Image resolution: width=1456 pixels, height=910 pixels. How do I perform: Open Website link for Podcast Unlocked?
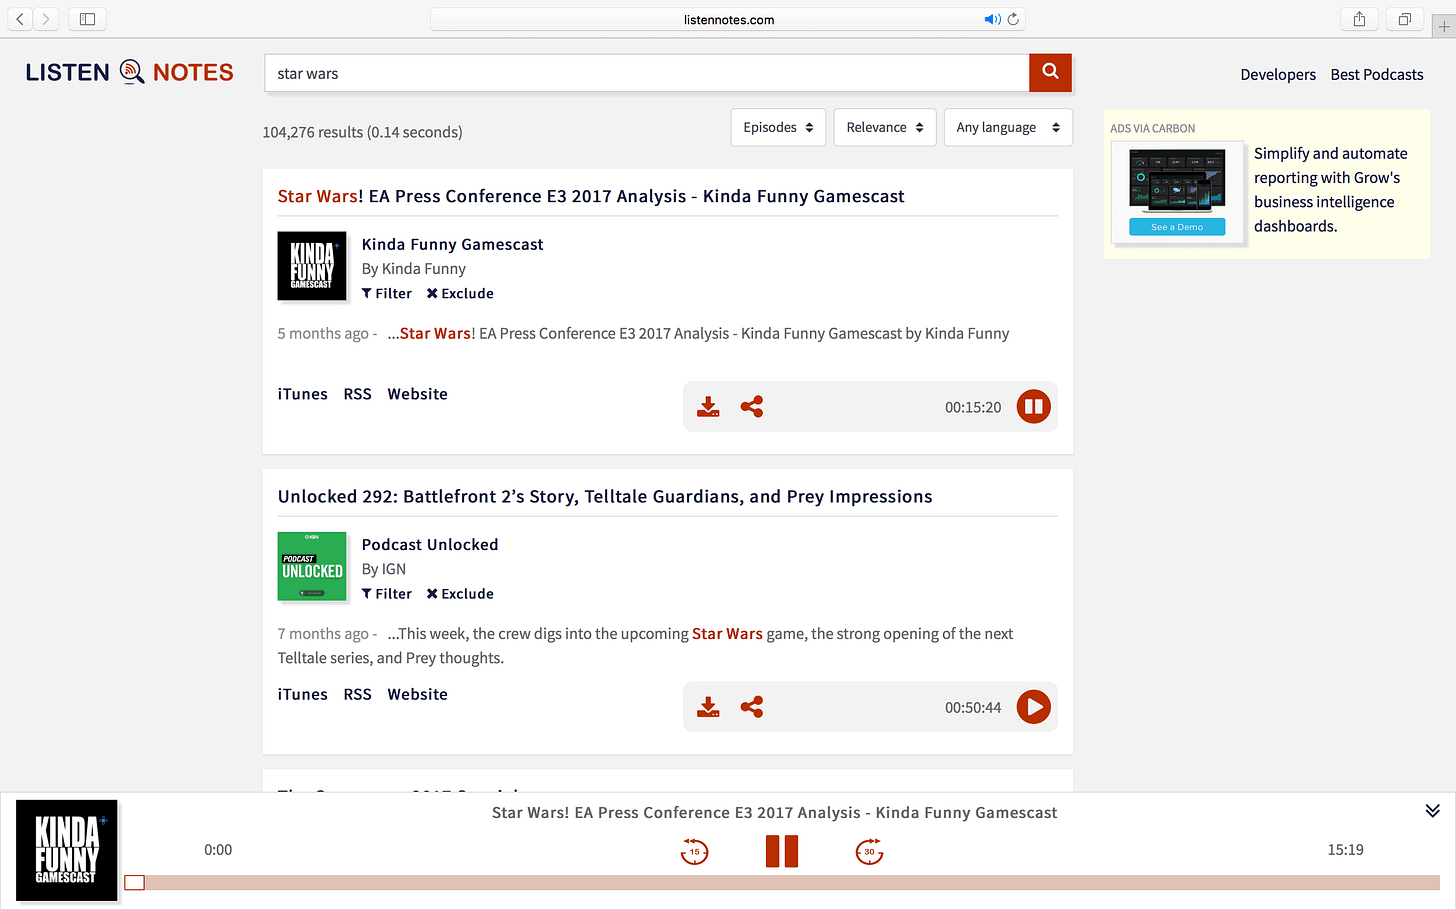click(418, 694)
